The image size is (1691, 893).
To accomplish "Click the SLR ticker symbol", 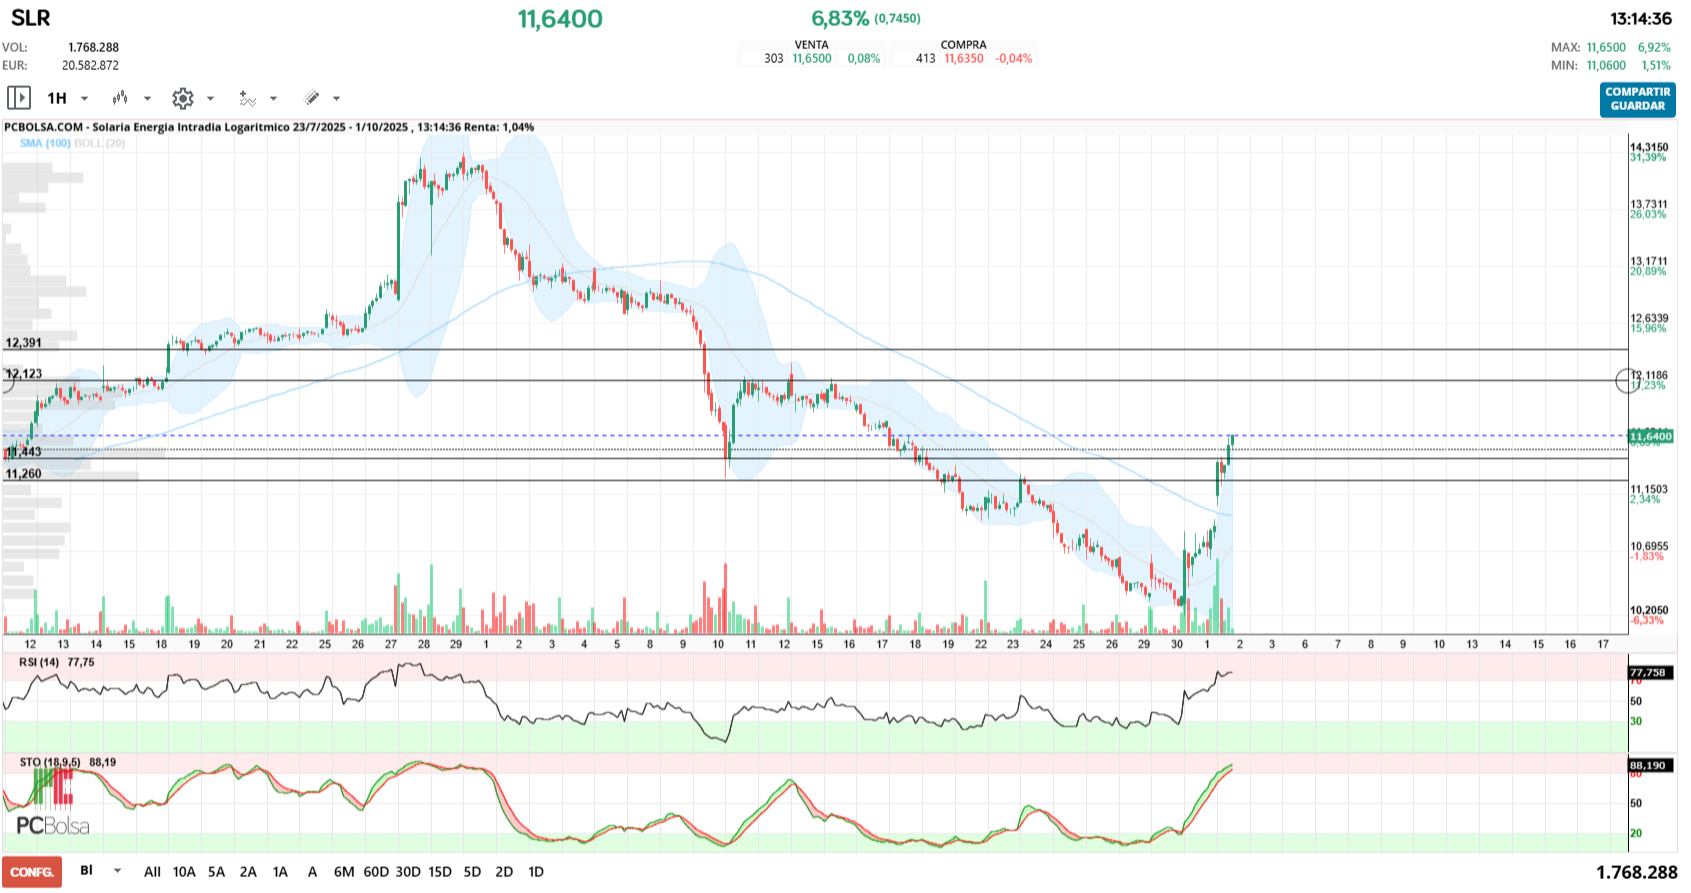I will (31, 18).
